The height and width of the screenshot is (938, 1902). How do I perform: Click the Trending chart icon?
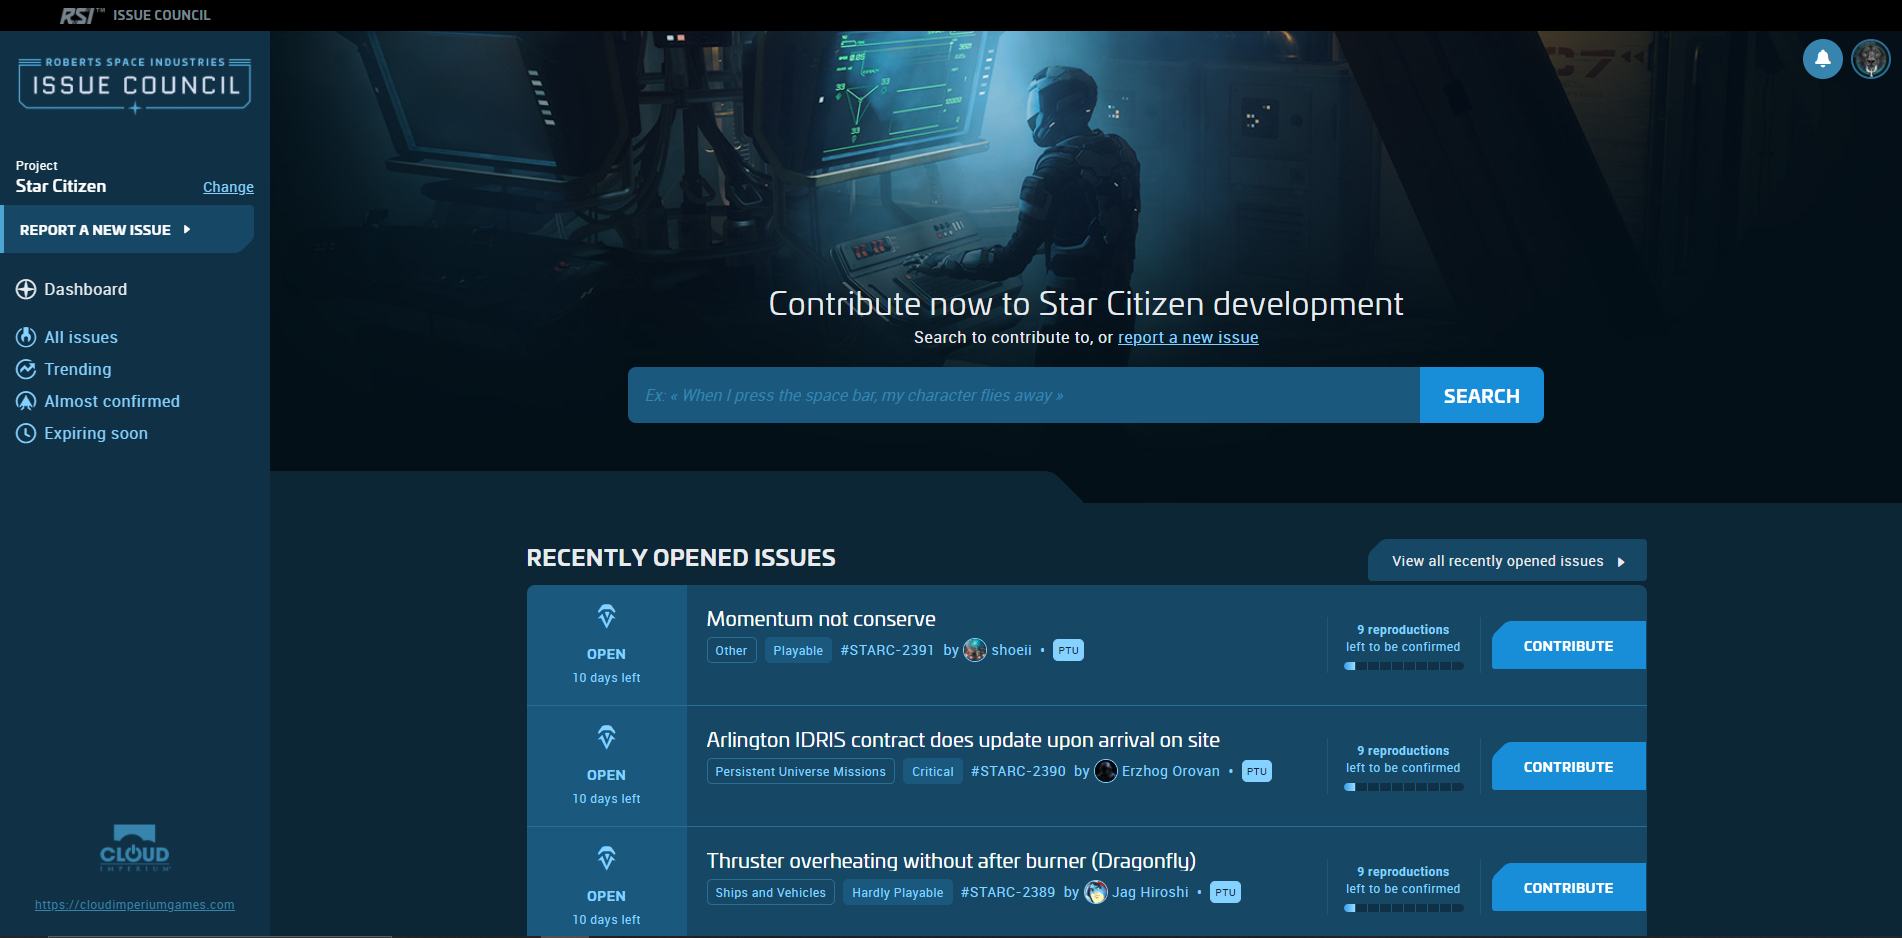coord(26,369)
